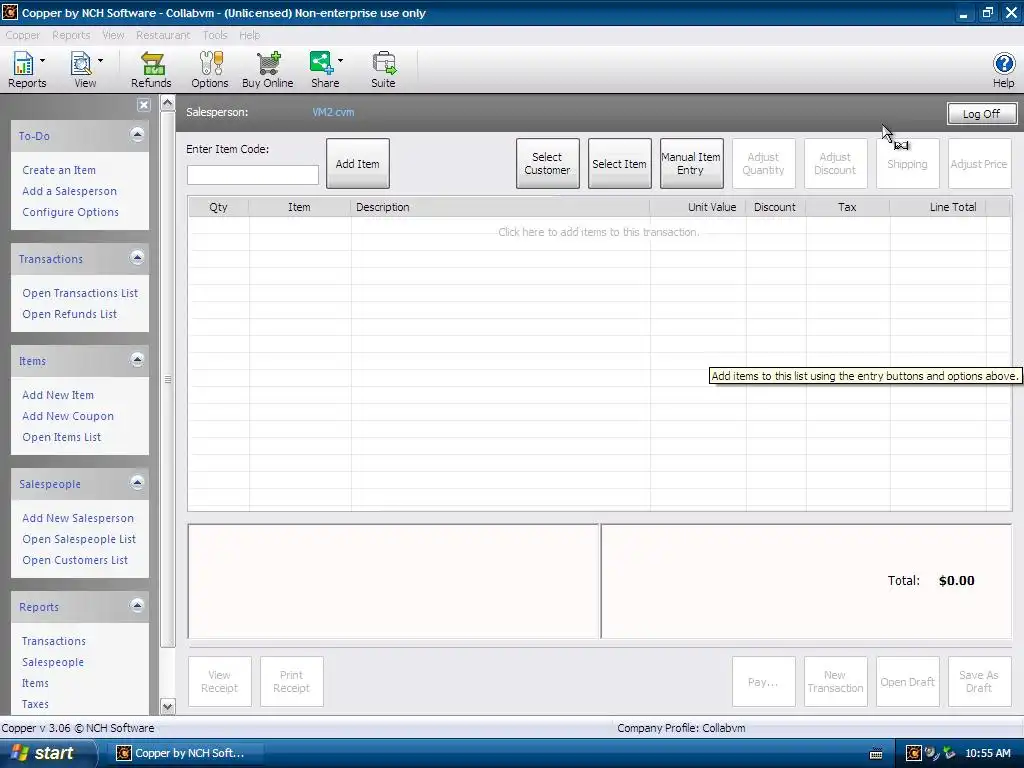This screenshot has height=768, width=1024.
Task: Close the left sidebar panel
Action: pyautogui.click(x=144, y=105)
